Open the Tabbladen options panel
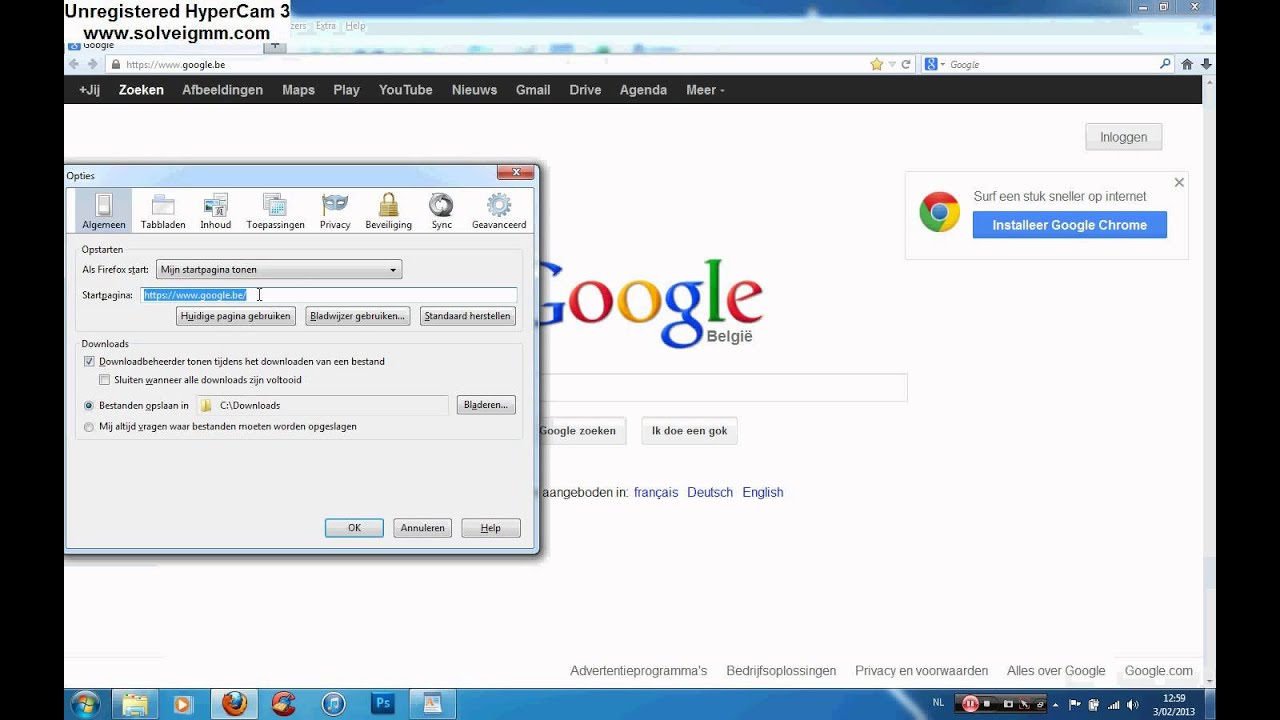 (x=163, y=211)
